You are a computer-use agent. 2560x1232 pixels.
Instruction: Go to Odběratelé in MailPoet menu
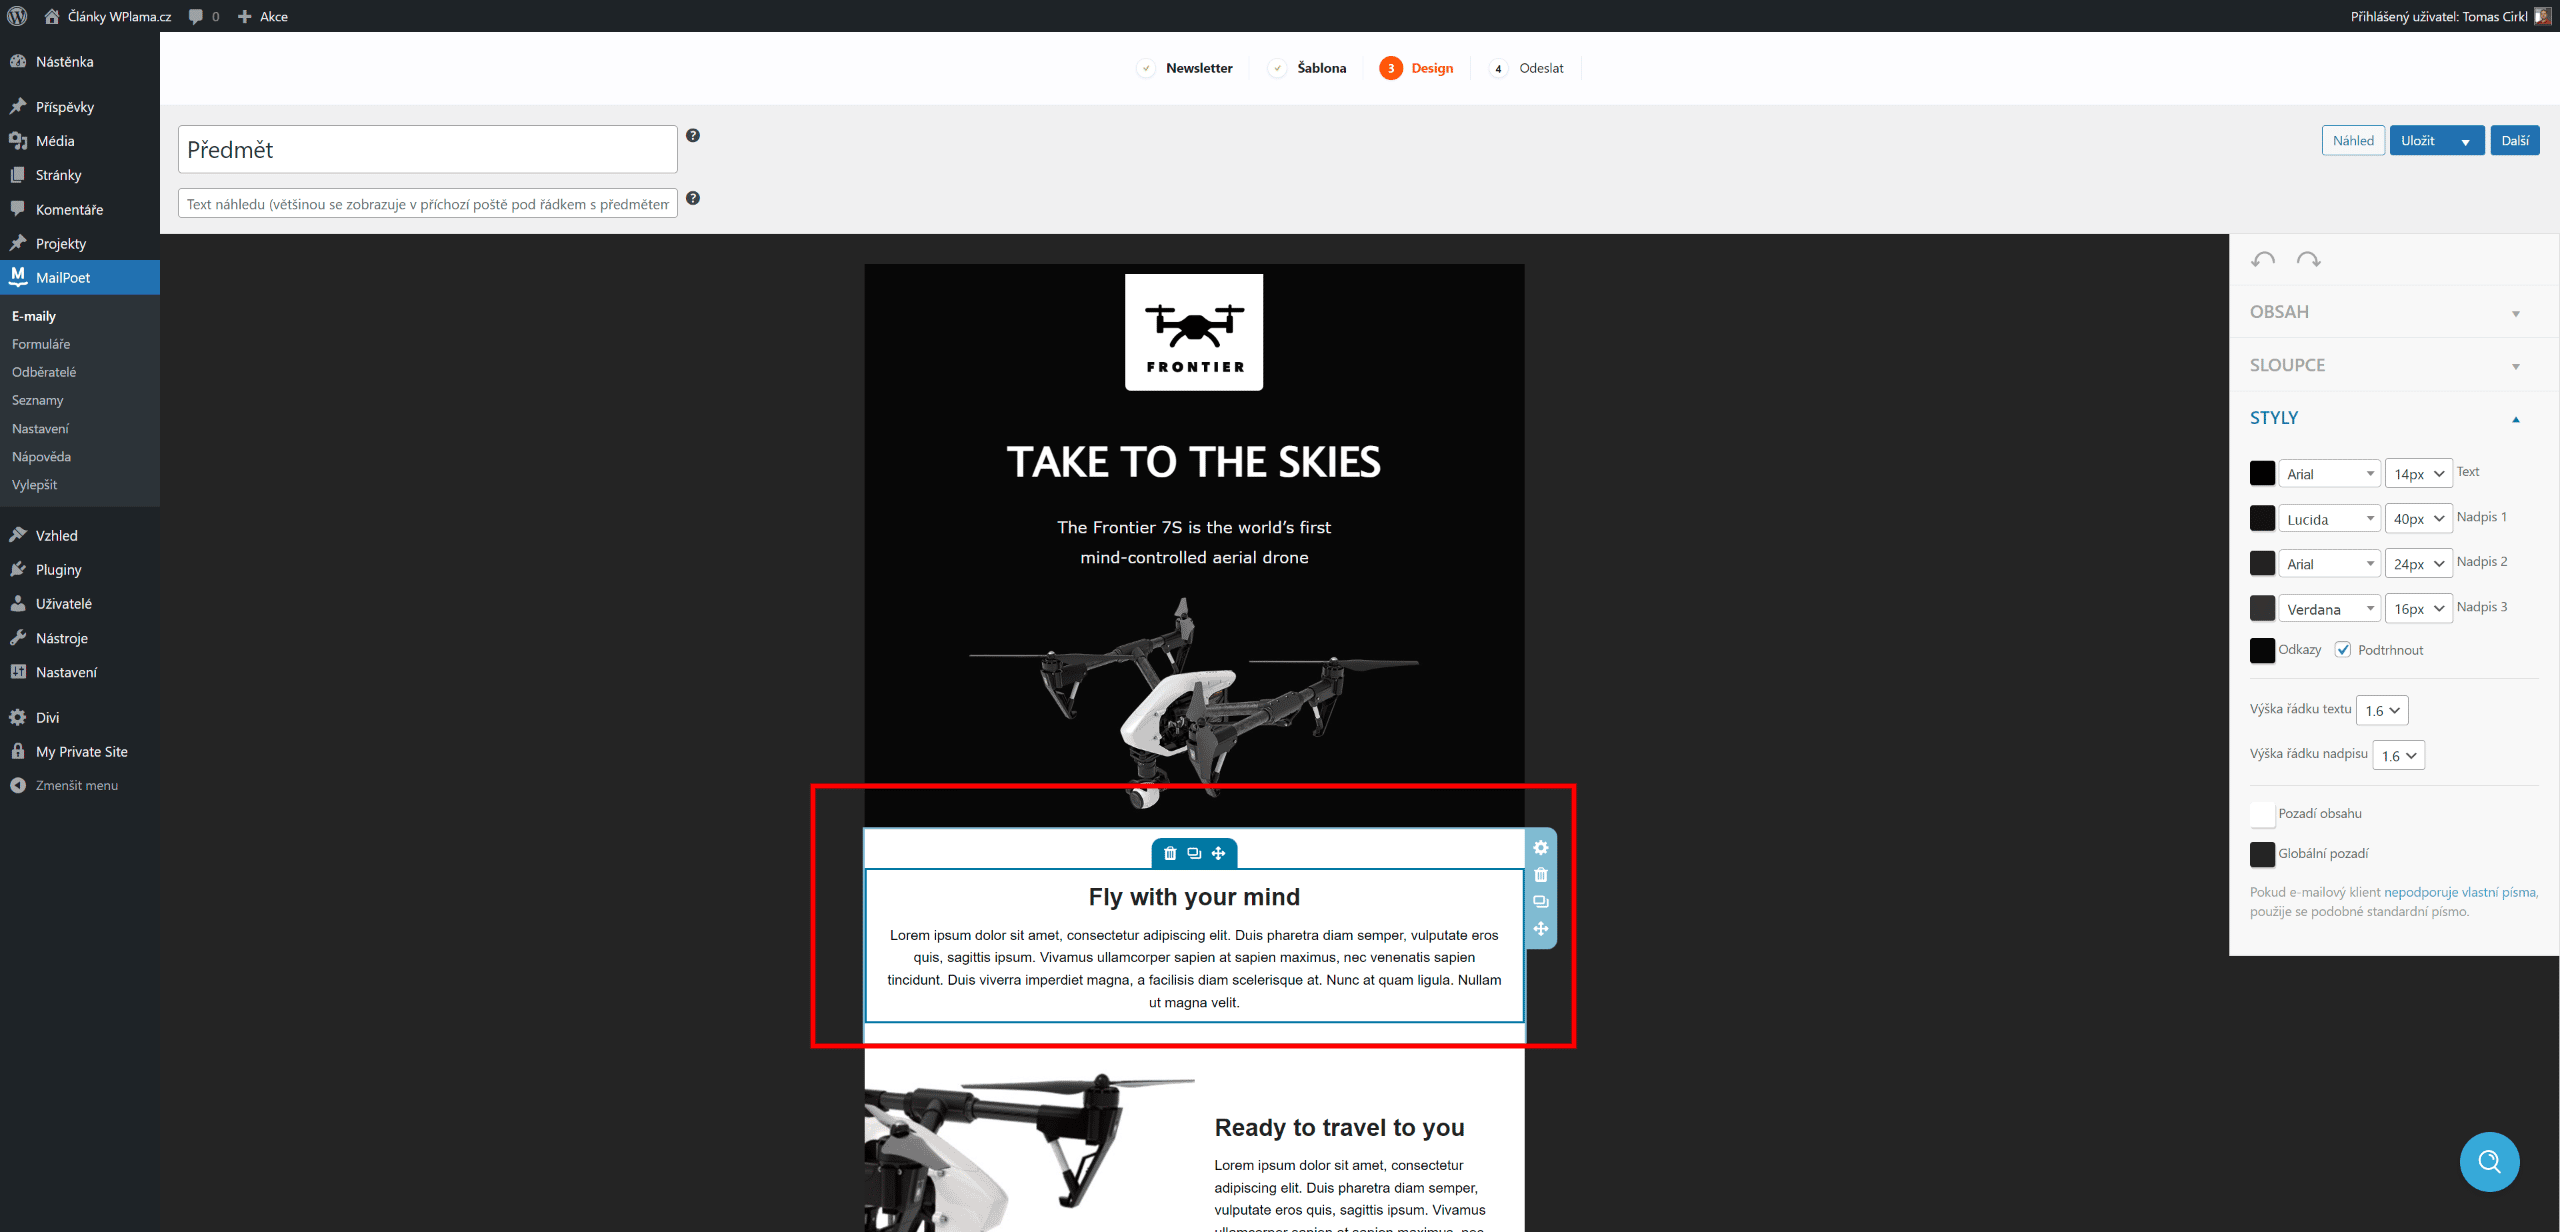[44, 372]
